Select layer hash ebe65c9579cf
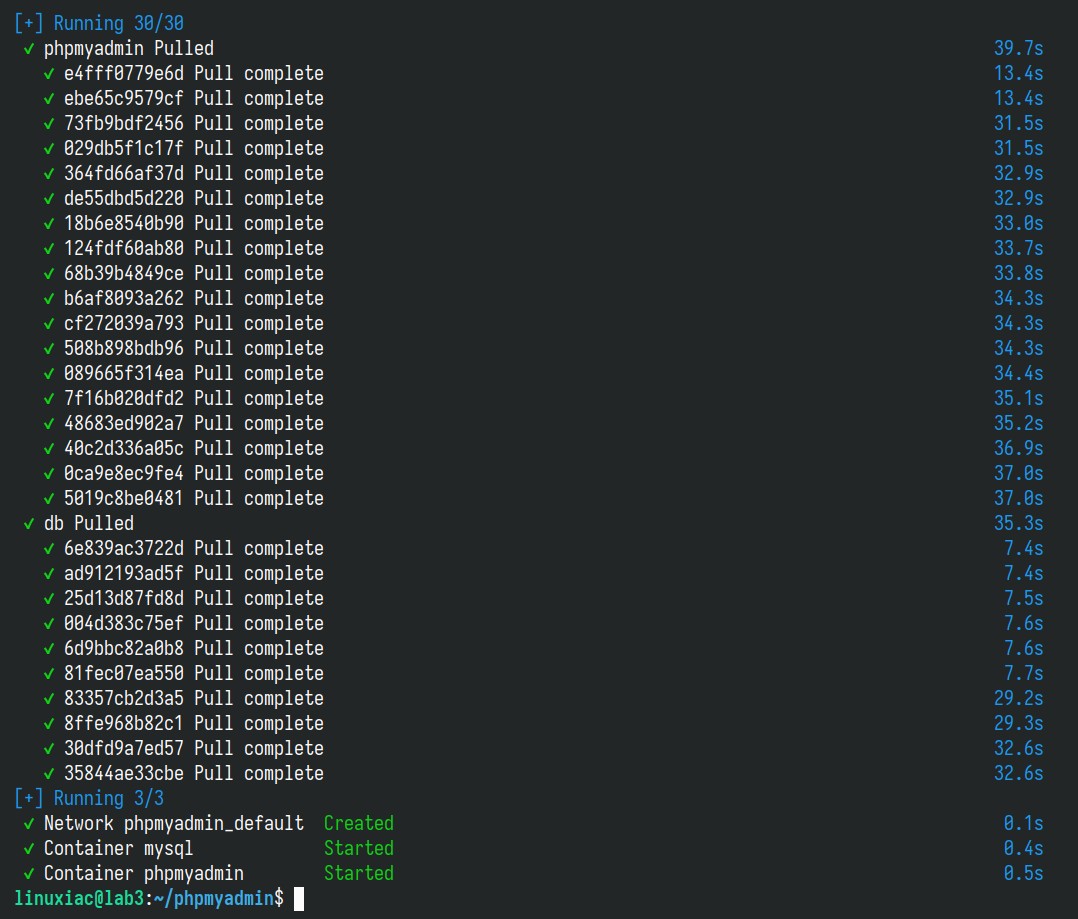Image resolution: width=1078 pixels, height=919 pixels. click(124, 98)
